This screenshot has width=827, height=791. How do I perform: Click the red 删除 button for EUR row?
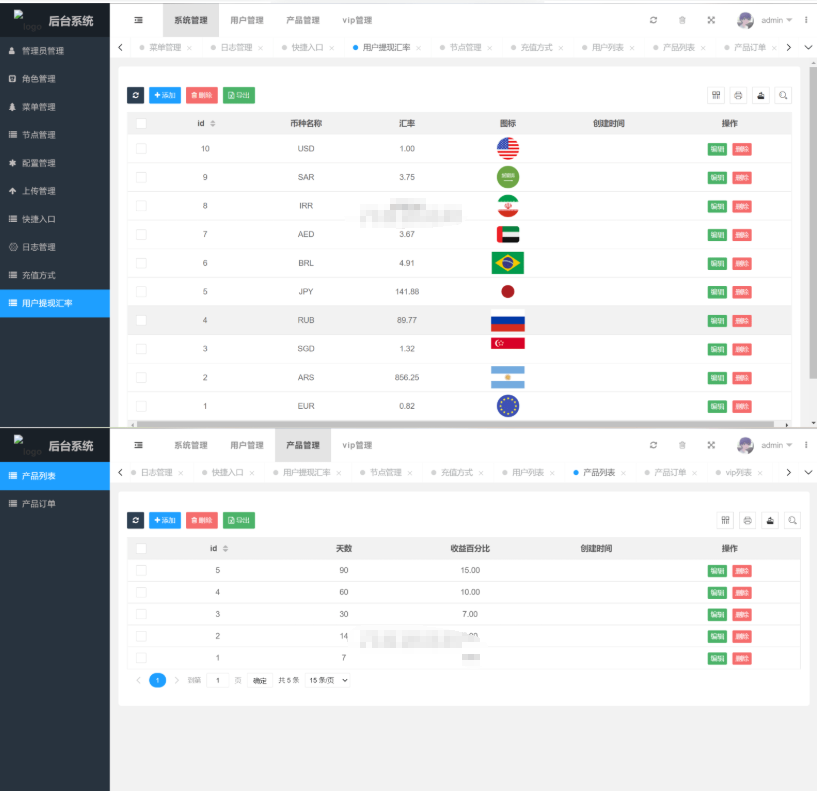pos(741,407)
